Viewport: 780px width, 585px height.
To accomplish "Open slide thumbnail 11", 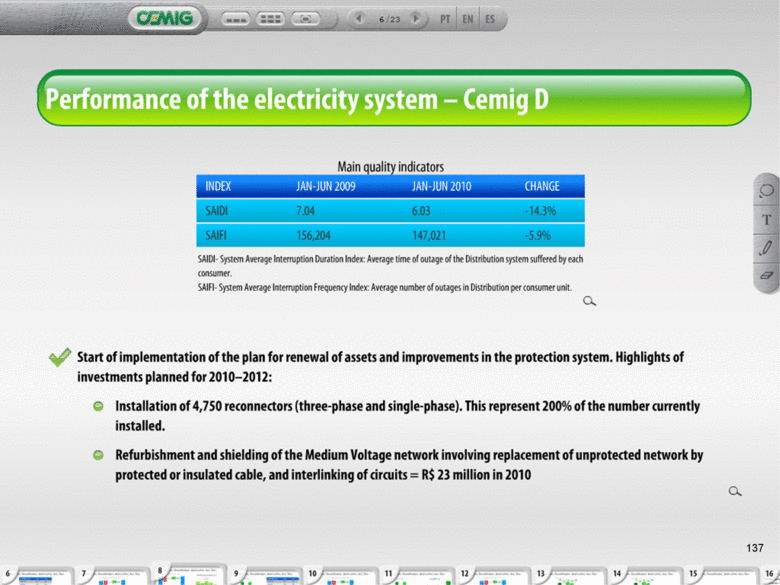I will (x=418, y=576).
